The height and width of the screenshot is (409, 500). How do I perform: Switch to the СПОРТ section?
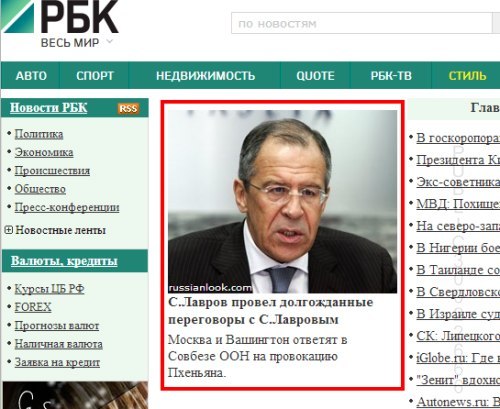point(95,76)
